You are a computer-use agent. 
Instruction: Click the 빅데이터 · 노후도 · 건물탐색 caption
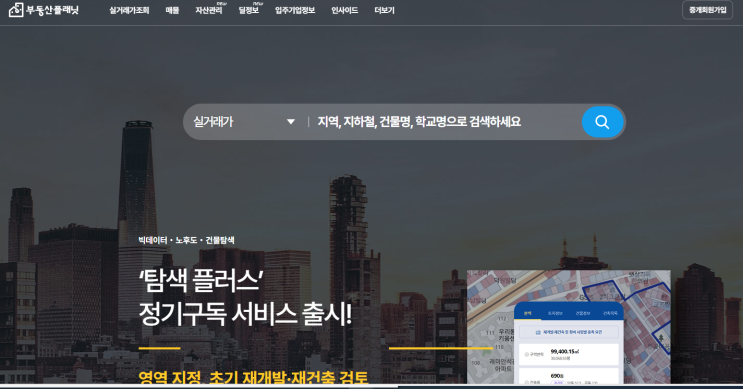click(x=186, y=240)
